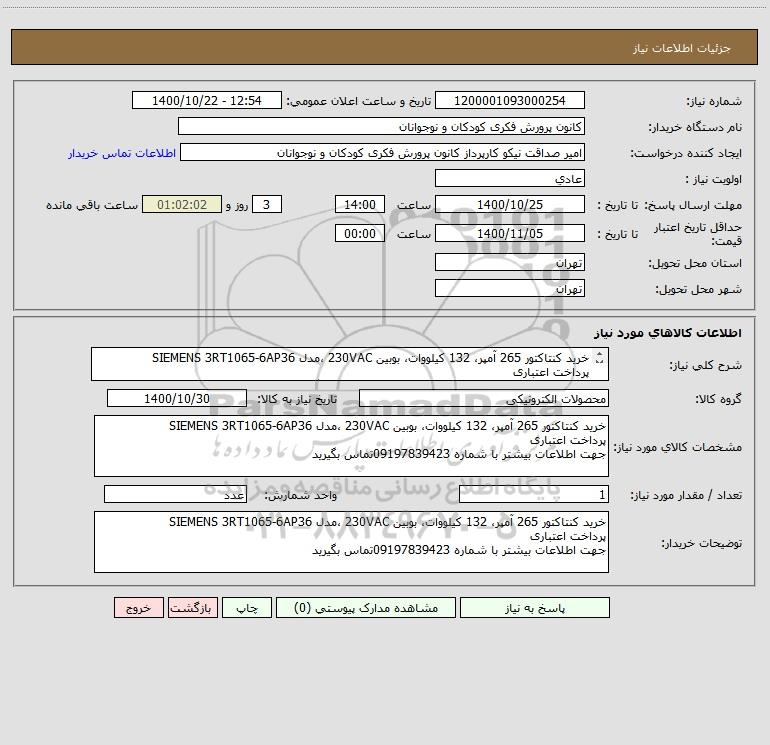
Task: Click the price validity date 1400/11/05
Action: click(x=510, y=233)
